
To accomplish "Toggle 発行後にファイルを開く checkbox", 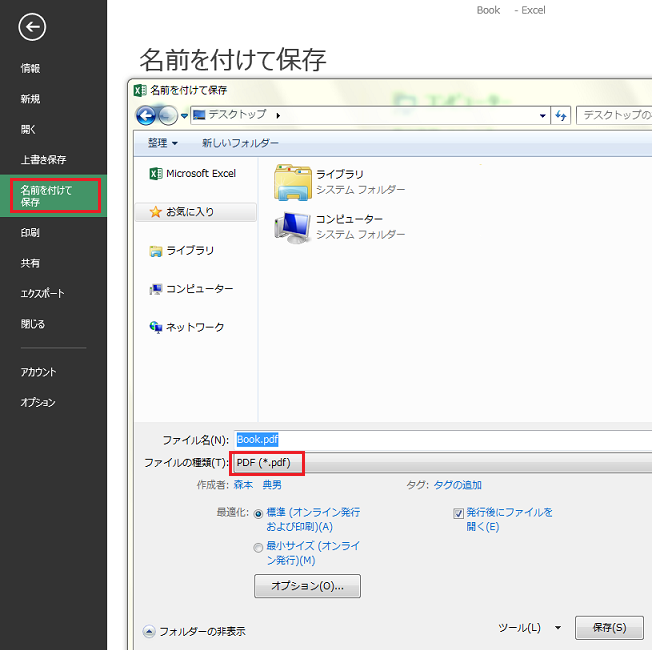I will pyautogui.click(x=458, y=514).
